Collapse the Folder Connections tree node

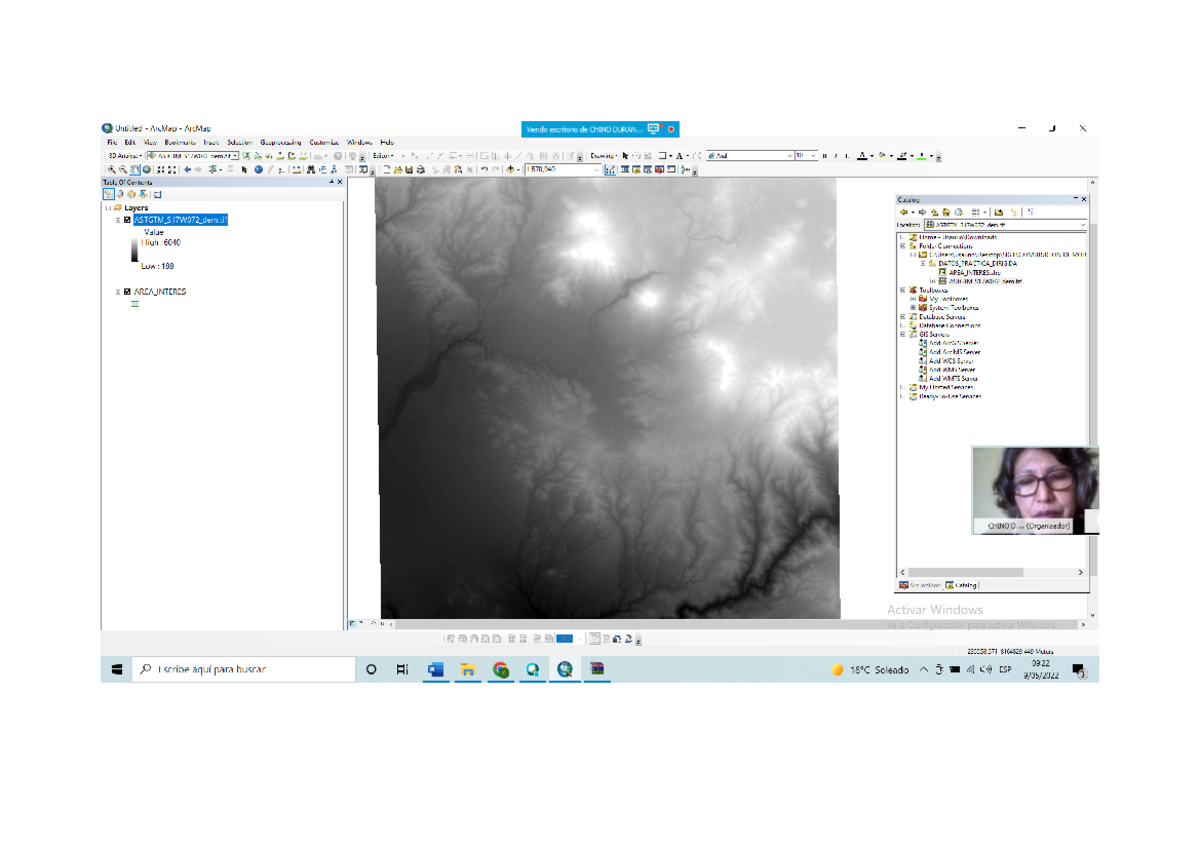click(902, 246)
